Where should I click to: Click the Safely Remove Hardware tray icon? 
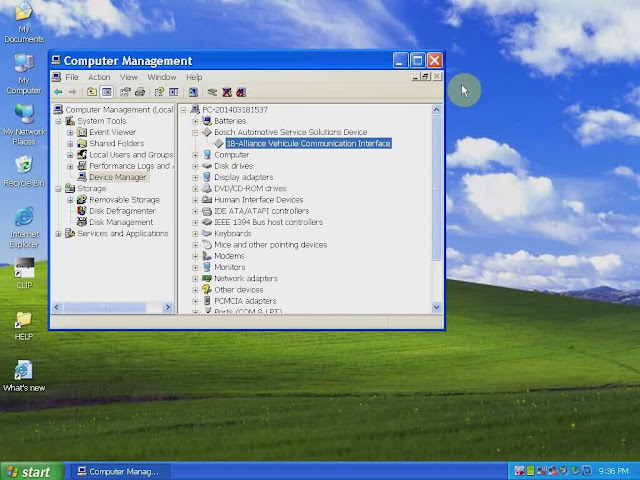(576, 471)
